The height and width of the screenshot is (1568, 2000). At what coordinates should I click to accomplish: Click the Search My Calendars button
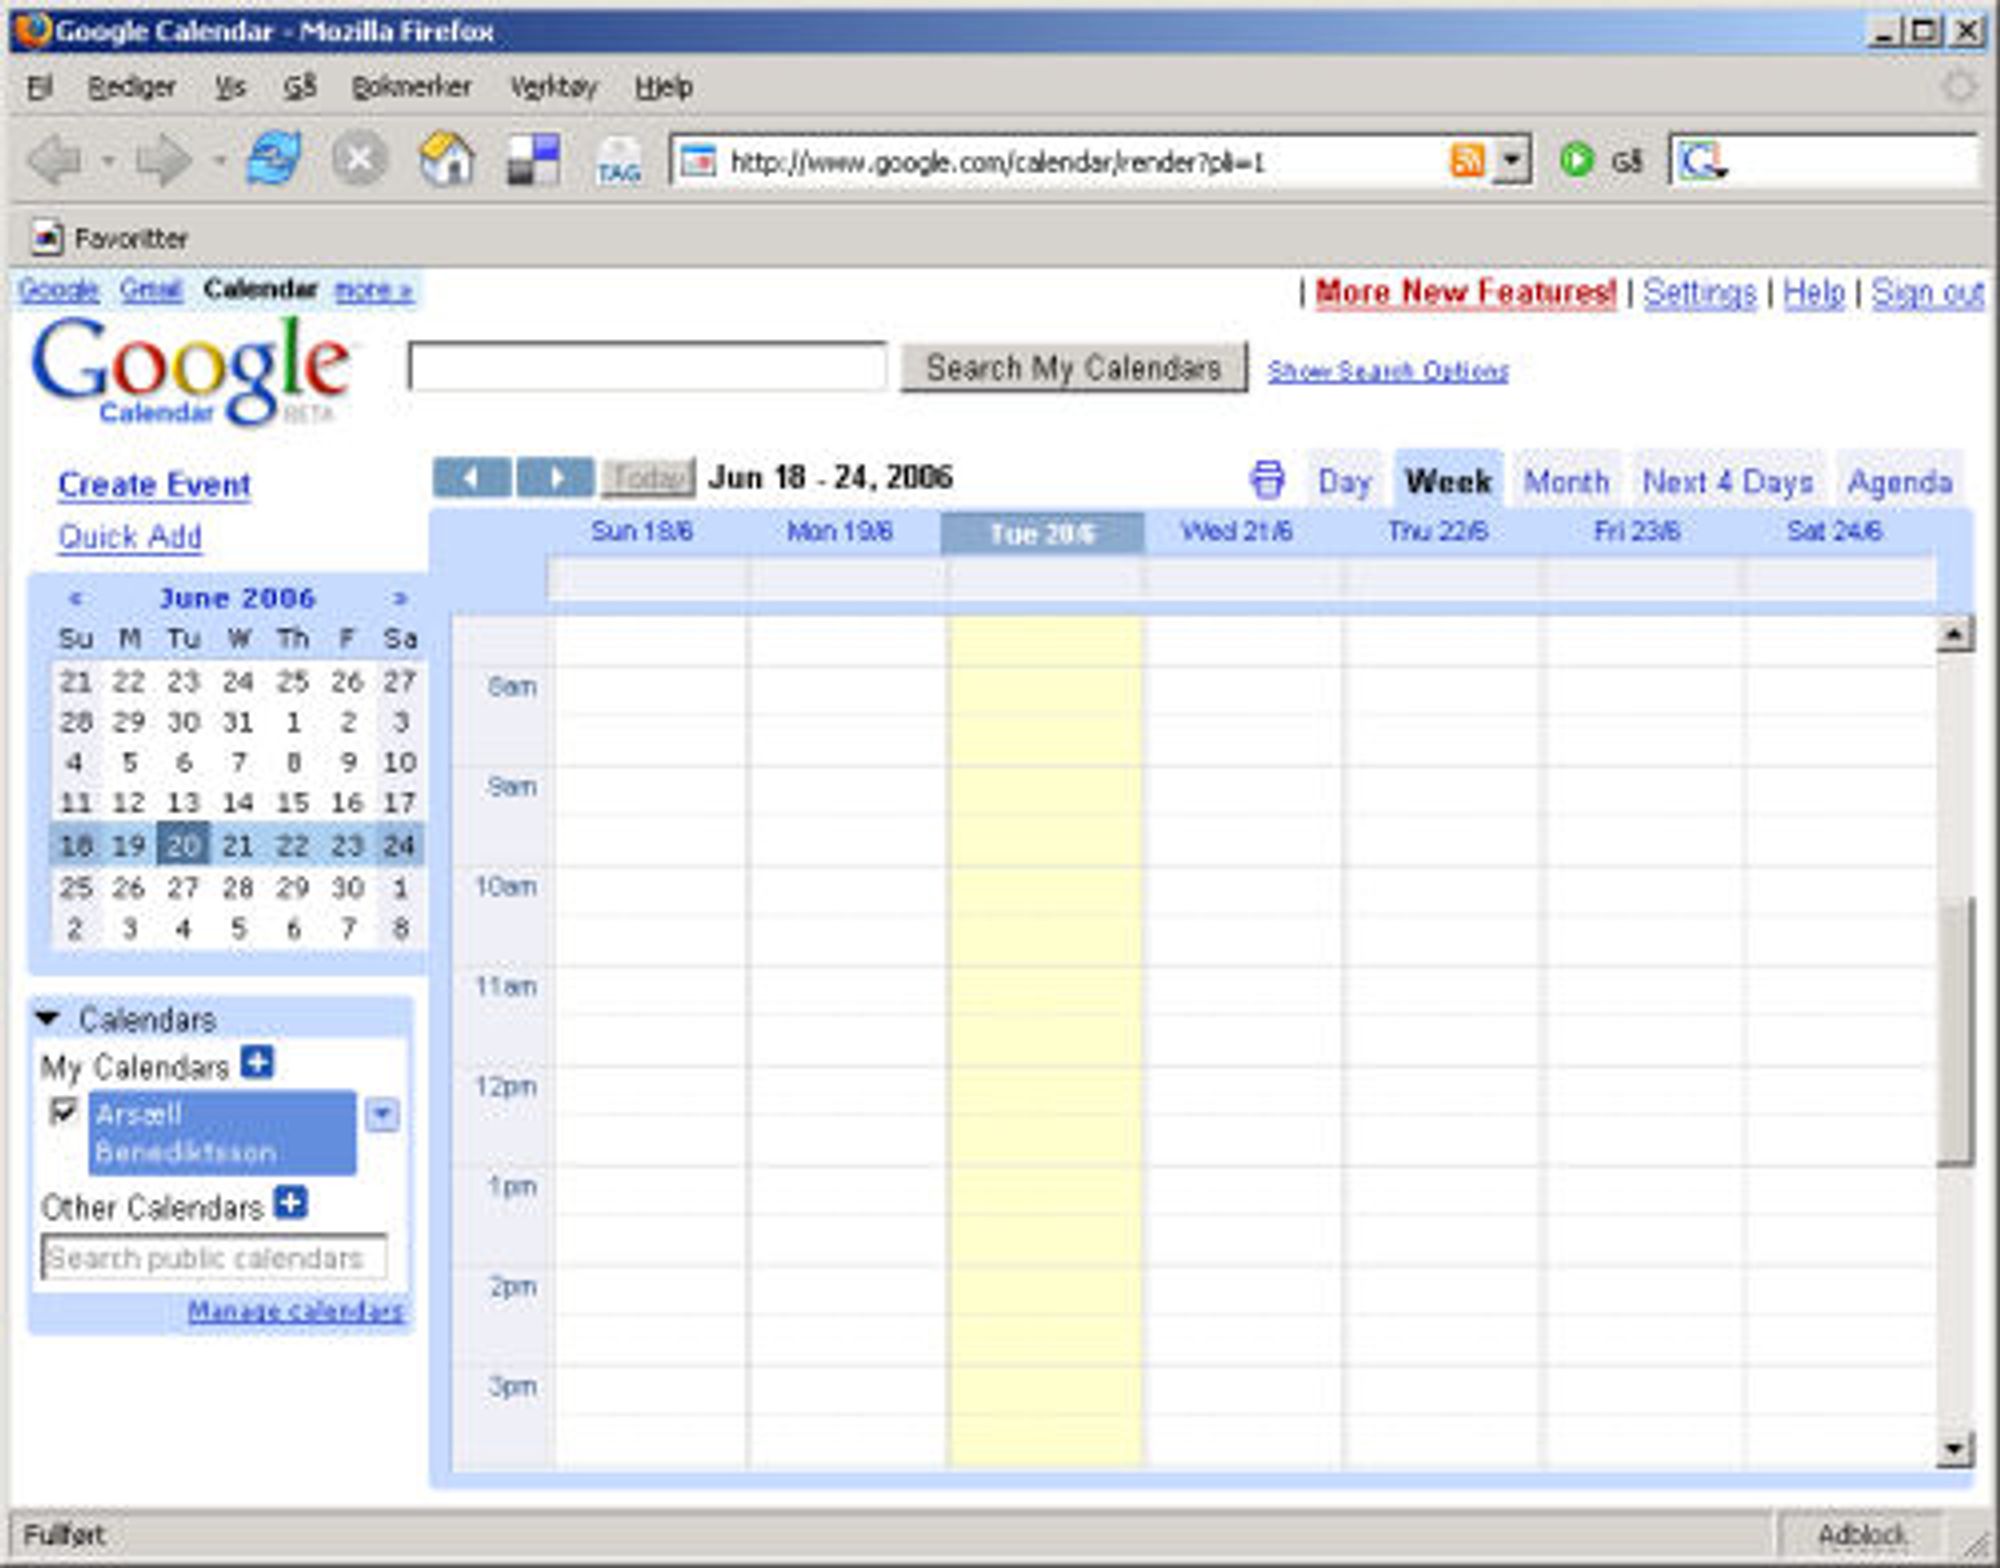click(1074, 367)
